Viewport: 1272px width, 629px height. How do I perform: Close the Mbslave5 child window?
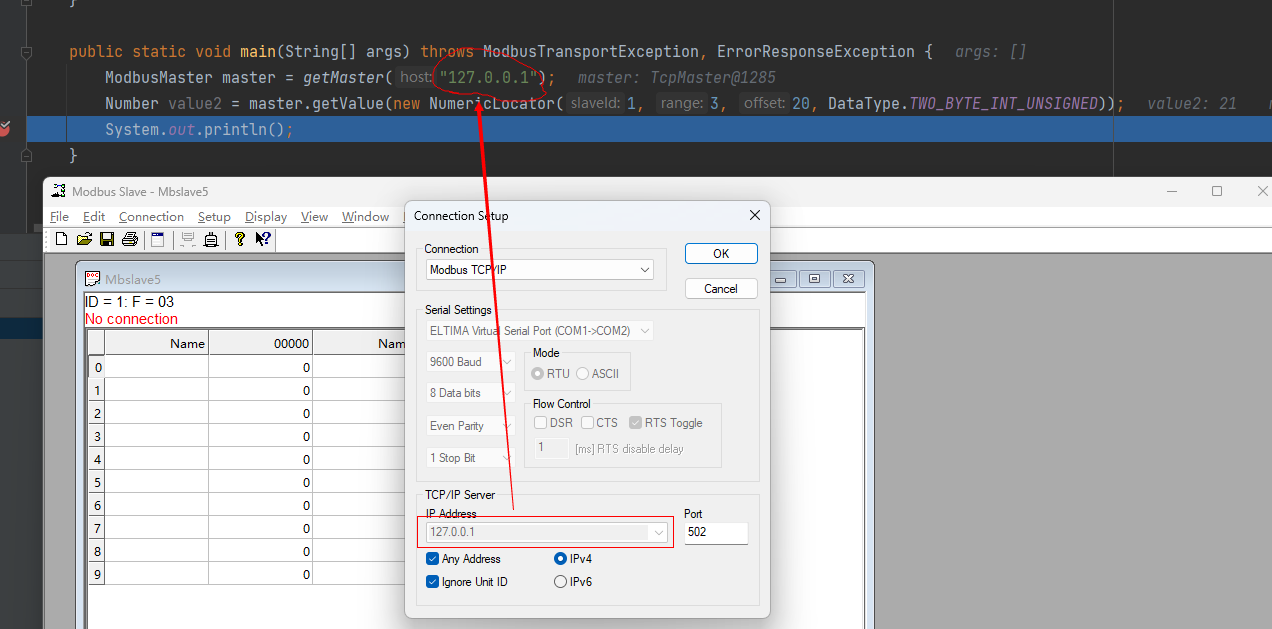pyautogui.click(x=849, y=279)
